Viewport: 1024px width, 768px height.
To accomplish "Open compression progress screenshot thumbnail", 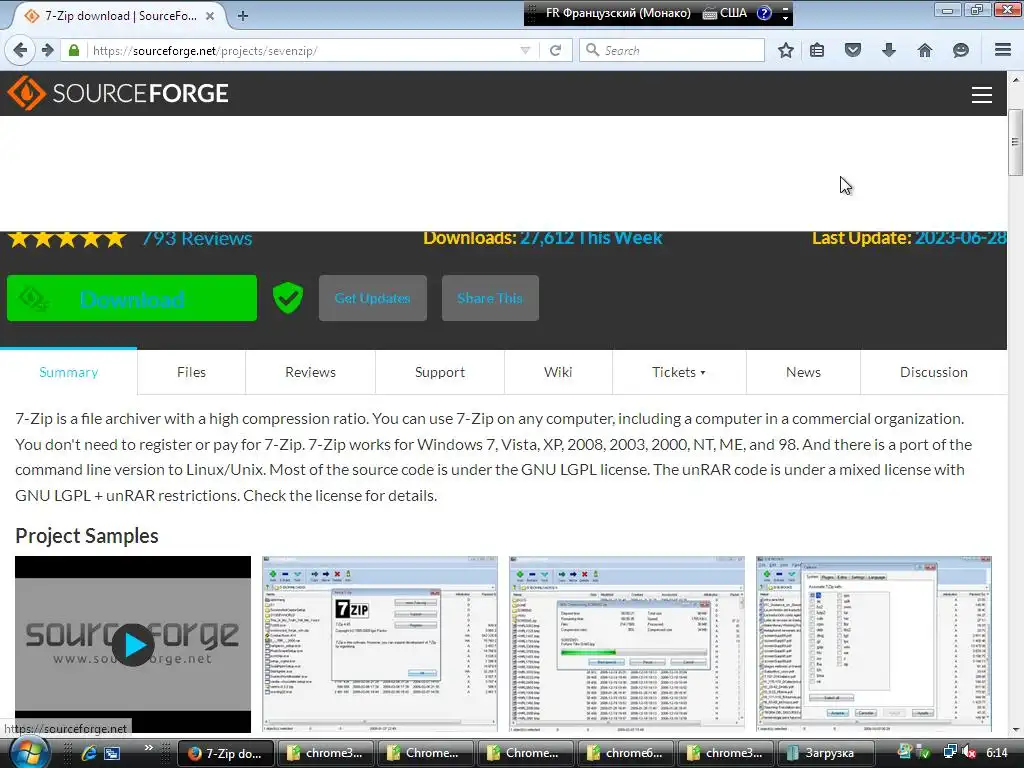I will [627, 644].
